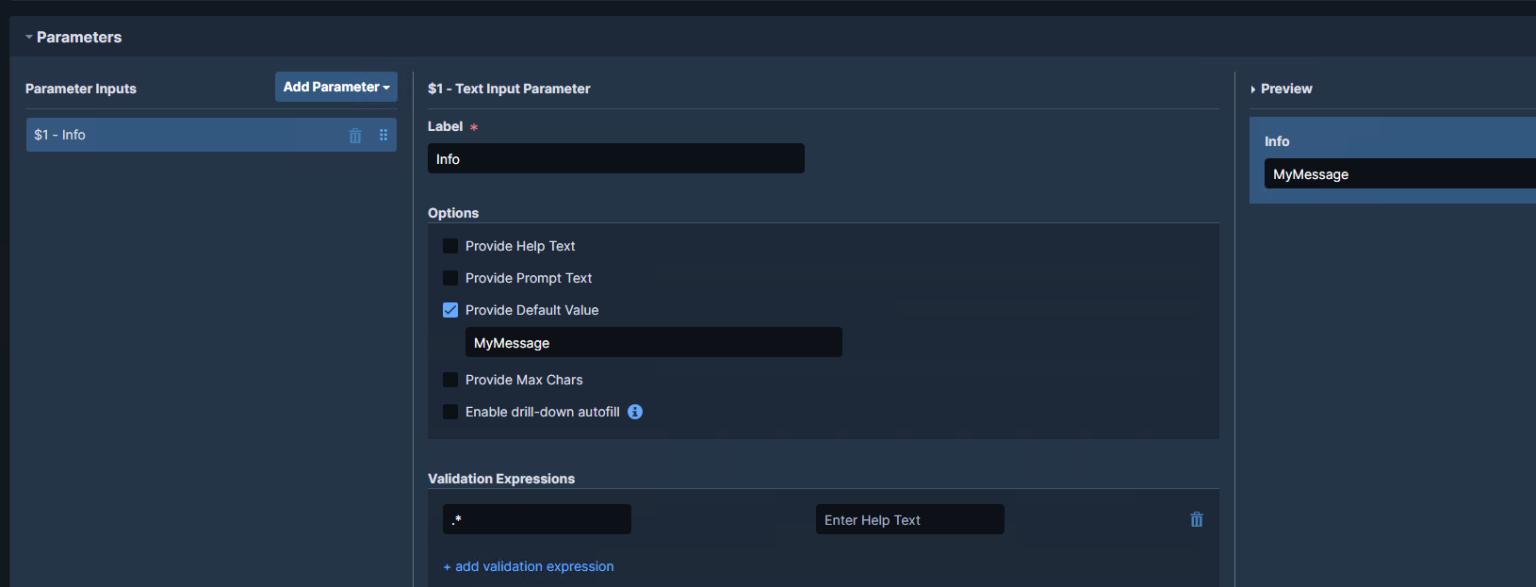Click the add validation expression link
Screen dimensions: 1536x587
click(x=528, y=566)
